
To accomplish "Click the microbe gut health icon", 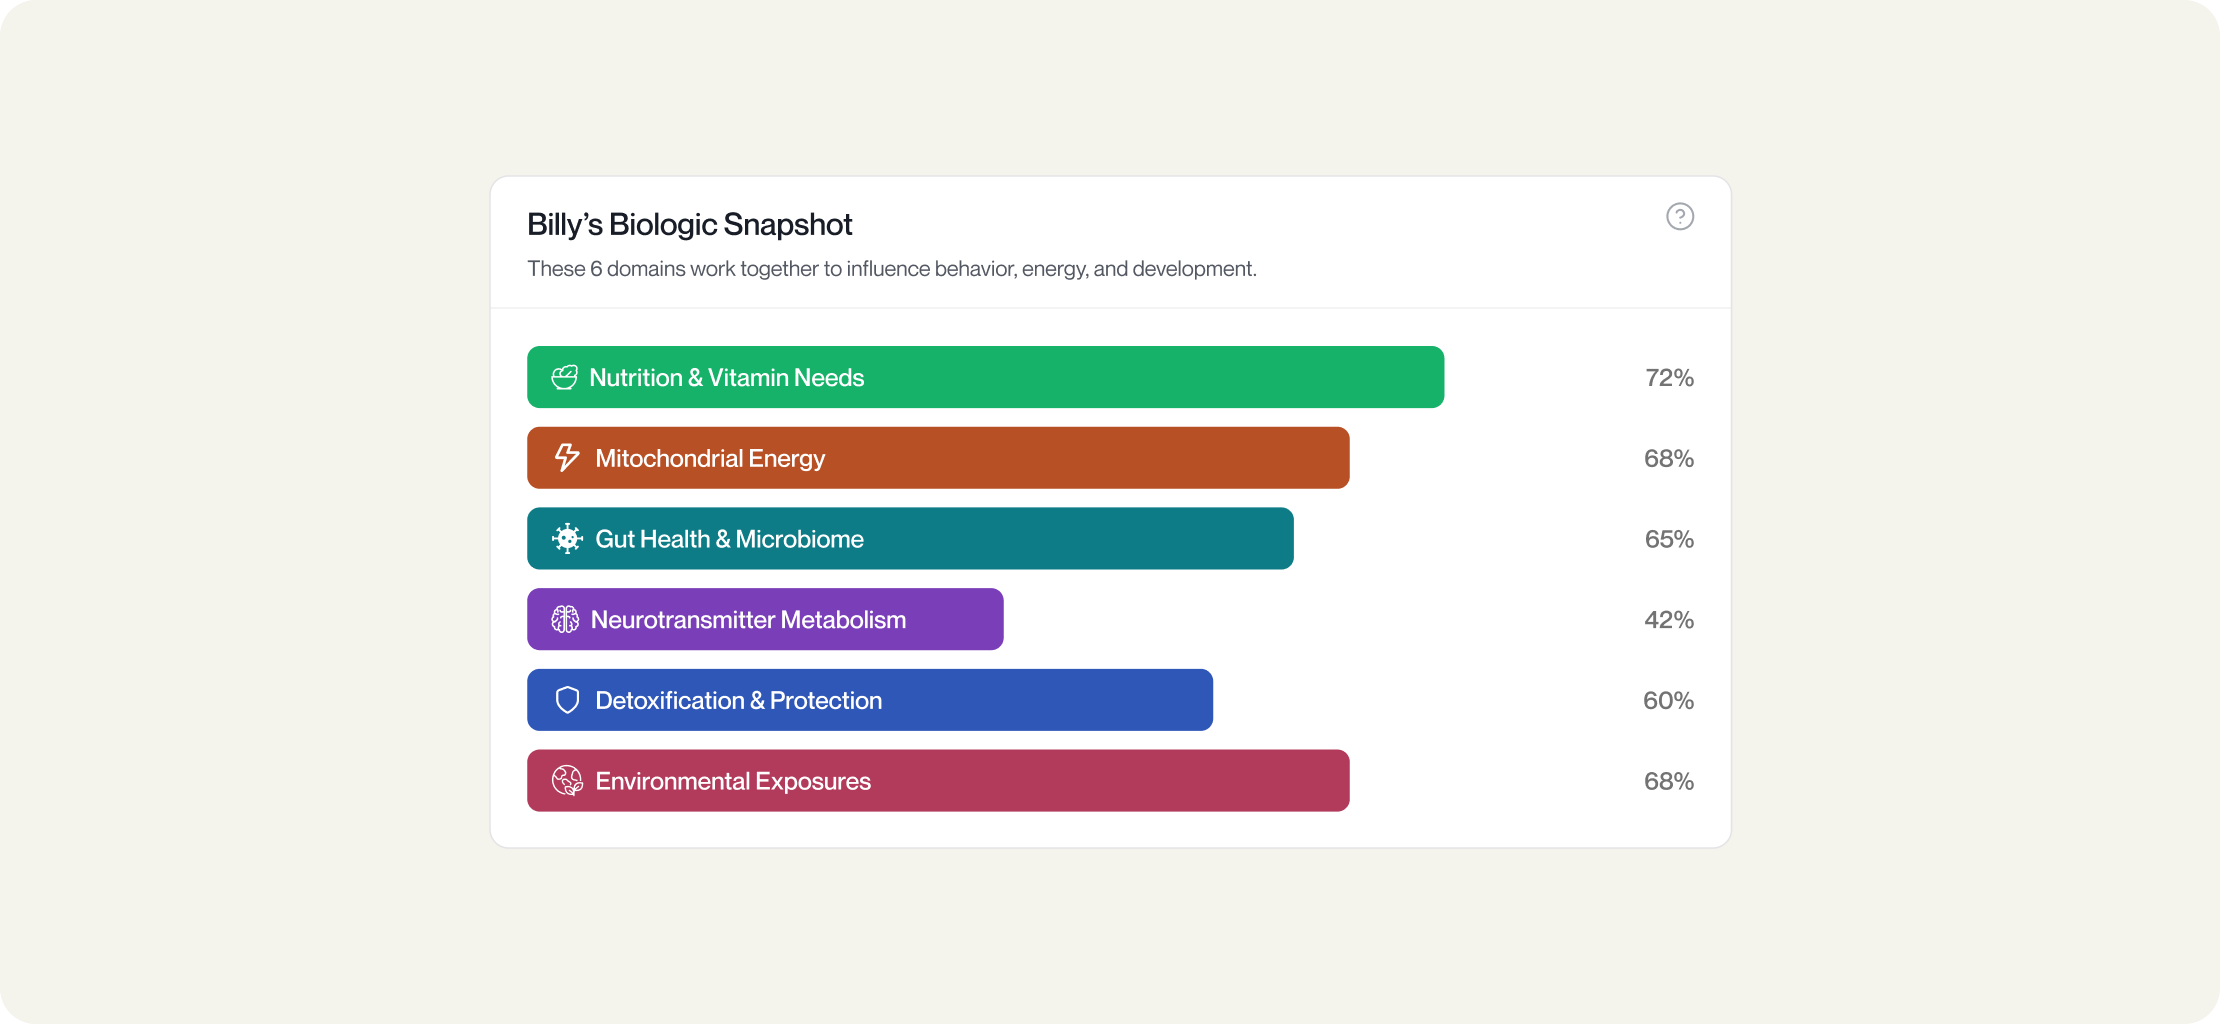I will (x=567, y=539).
